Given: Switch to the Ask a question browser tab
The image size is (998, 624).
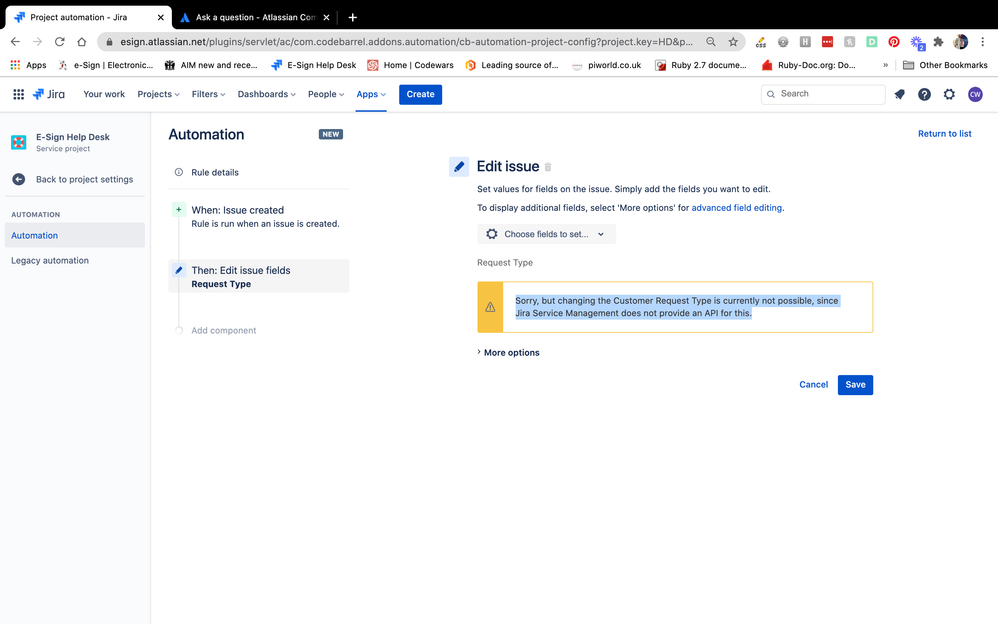Looking at the screenshot, I should coord(255,17).
